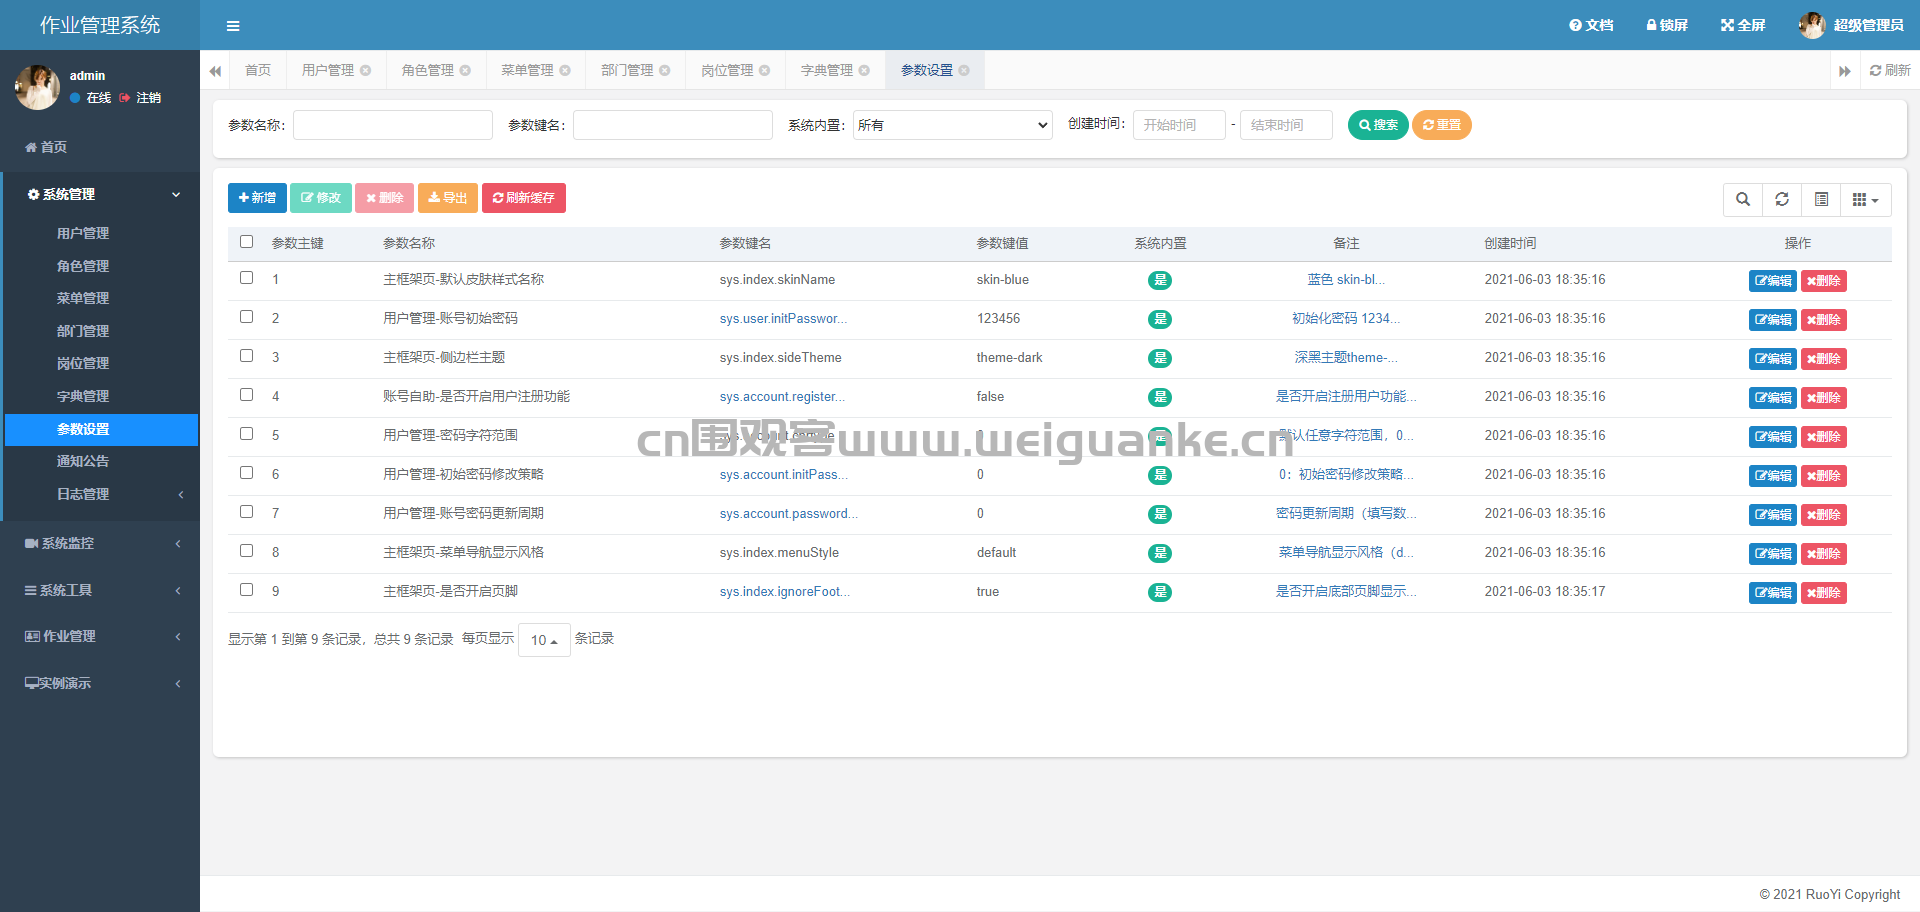
Task: Focus the 参数名称 input field
Action: 393,125
